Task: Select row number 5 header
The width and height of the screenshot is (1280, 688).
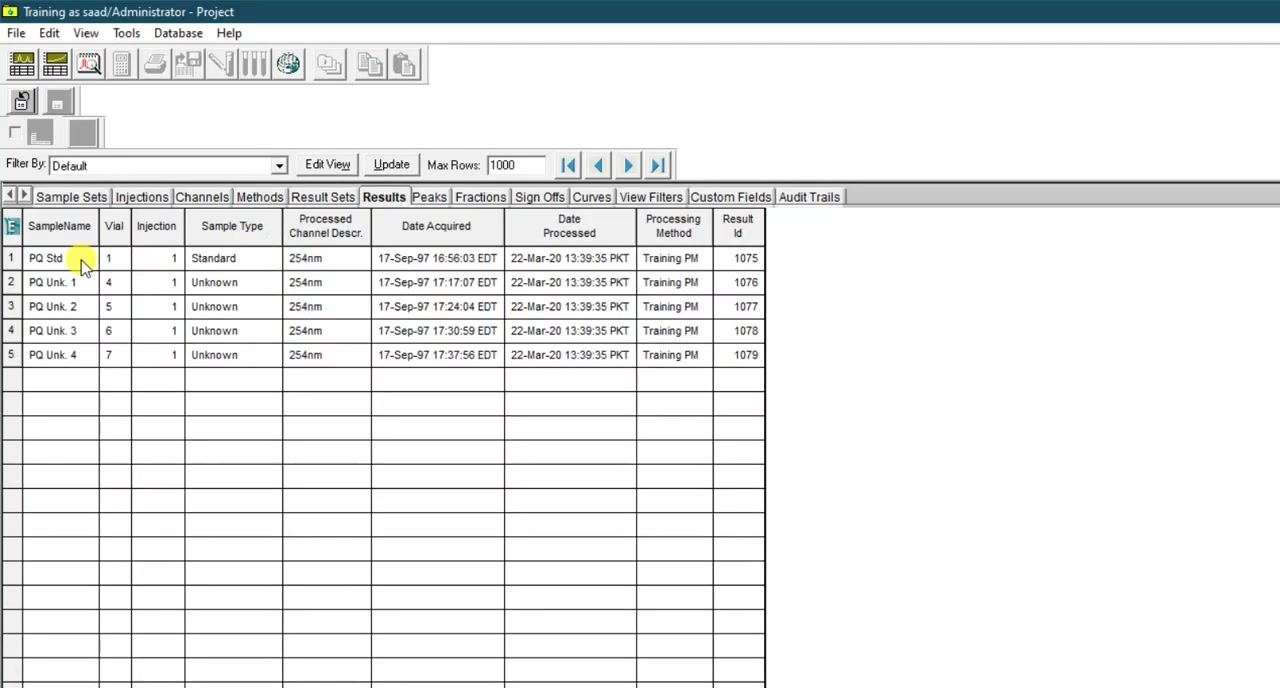Action: click(12, 355)
